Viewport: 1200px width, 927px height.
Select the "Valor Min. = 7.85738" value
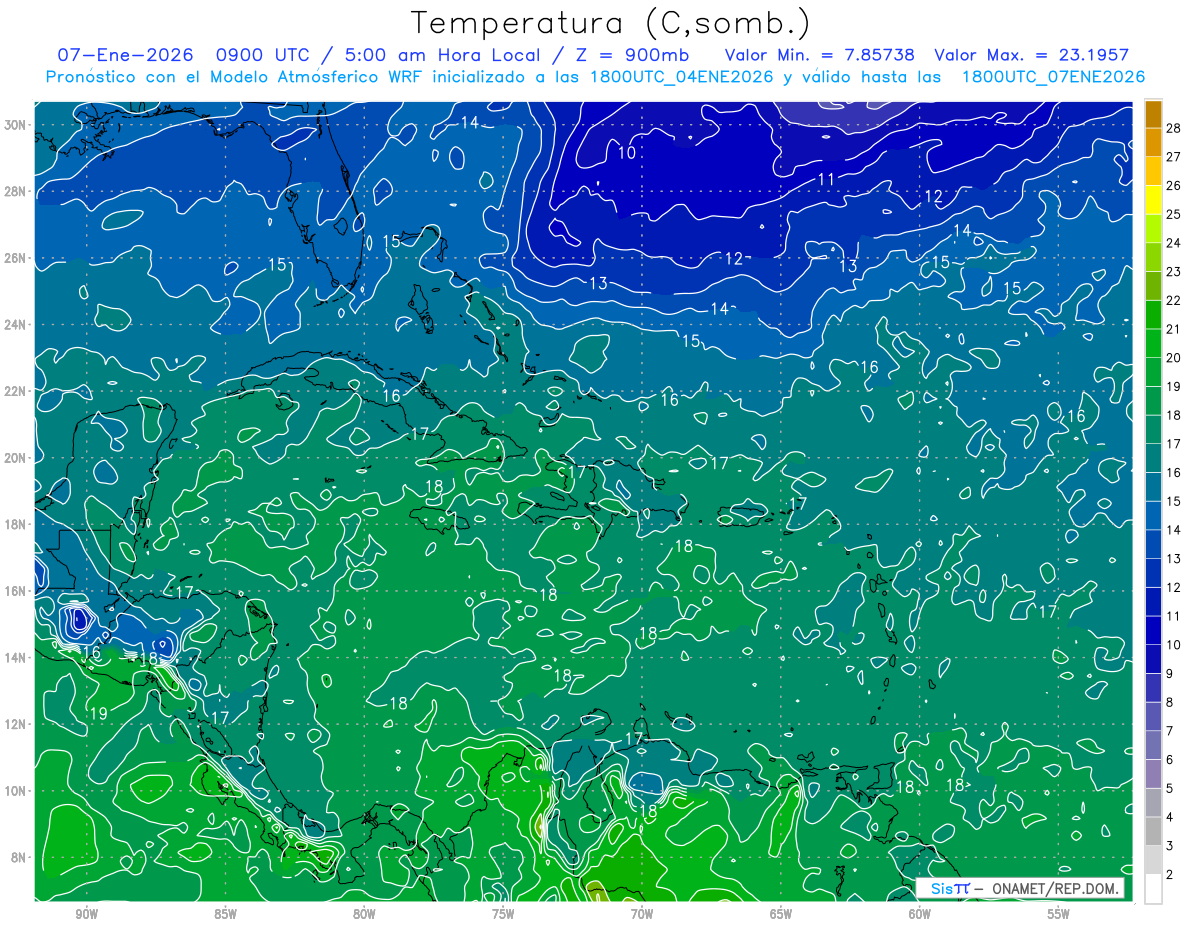[819, 55]
